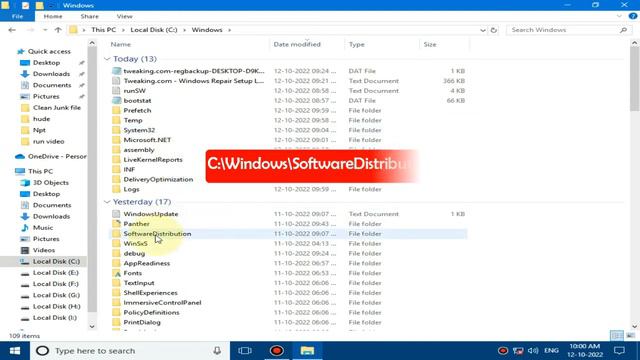Go back with the Back arrow

[12, 30]
